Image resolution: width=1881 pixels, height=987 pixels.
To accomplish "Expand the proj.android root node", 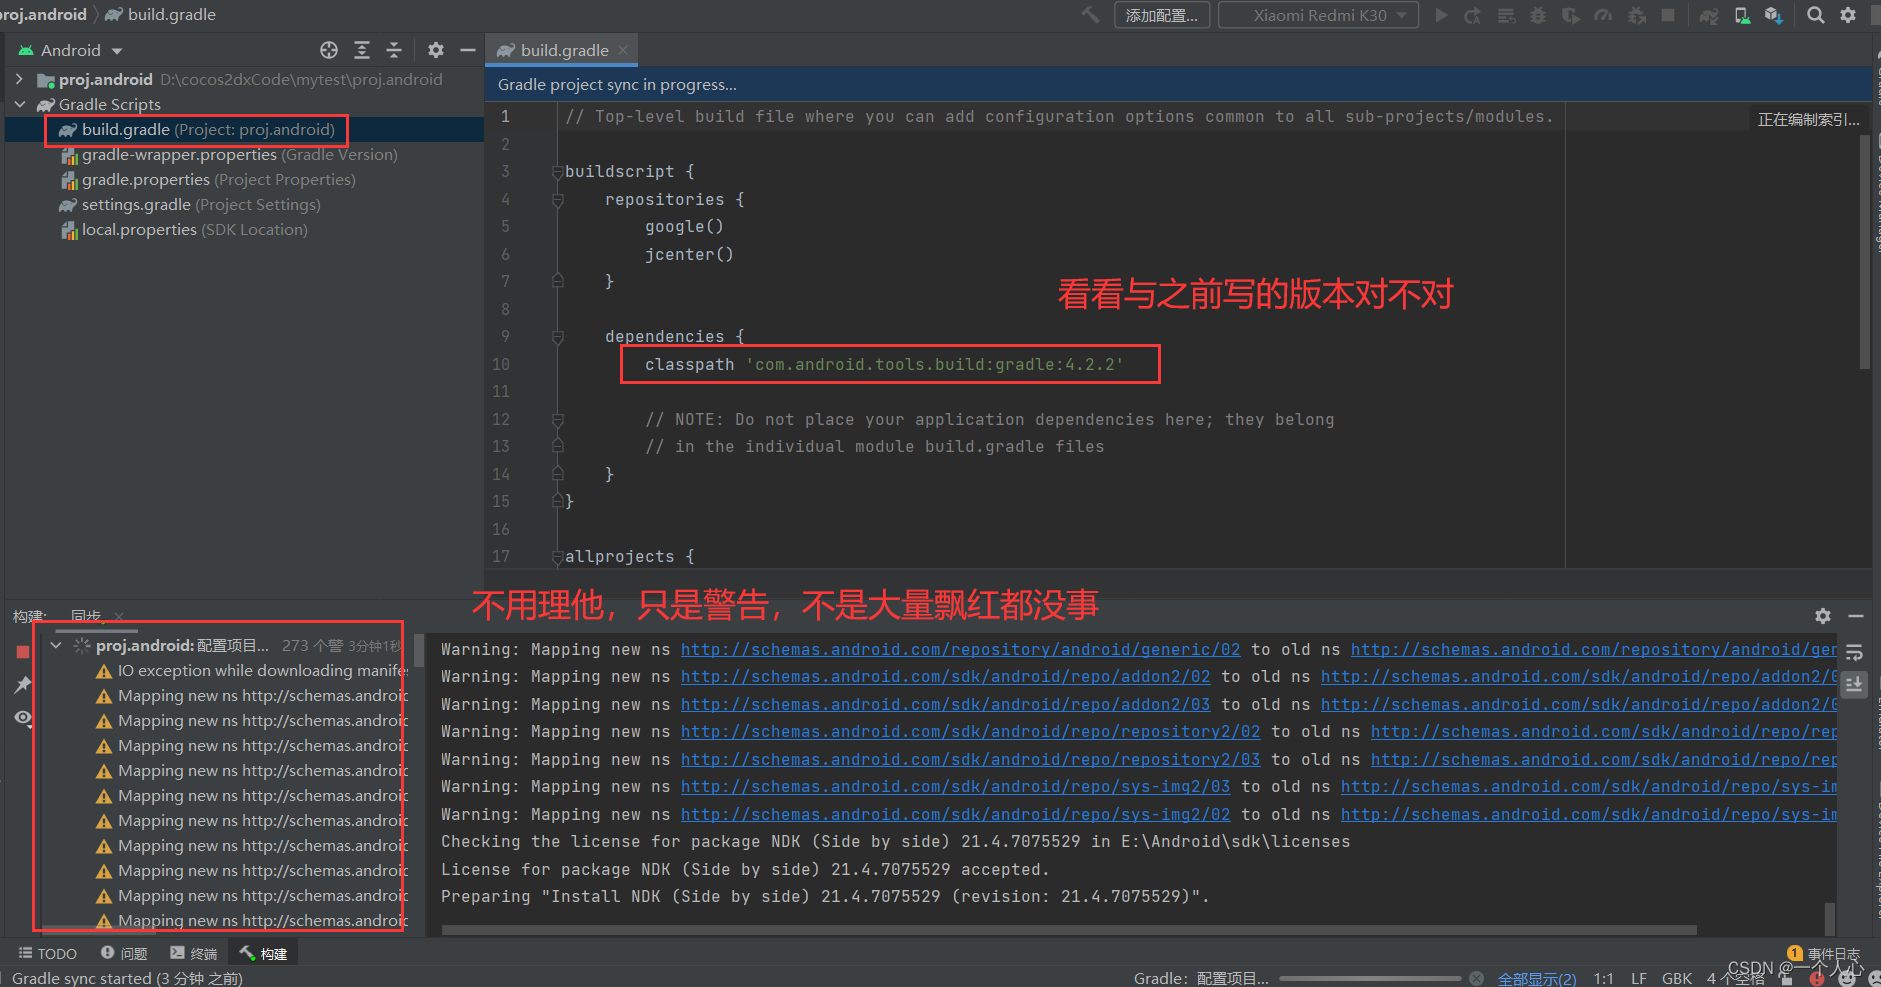I will (x=19, y=79).
